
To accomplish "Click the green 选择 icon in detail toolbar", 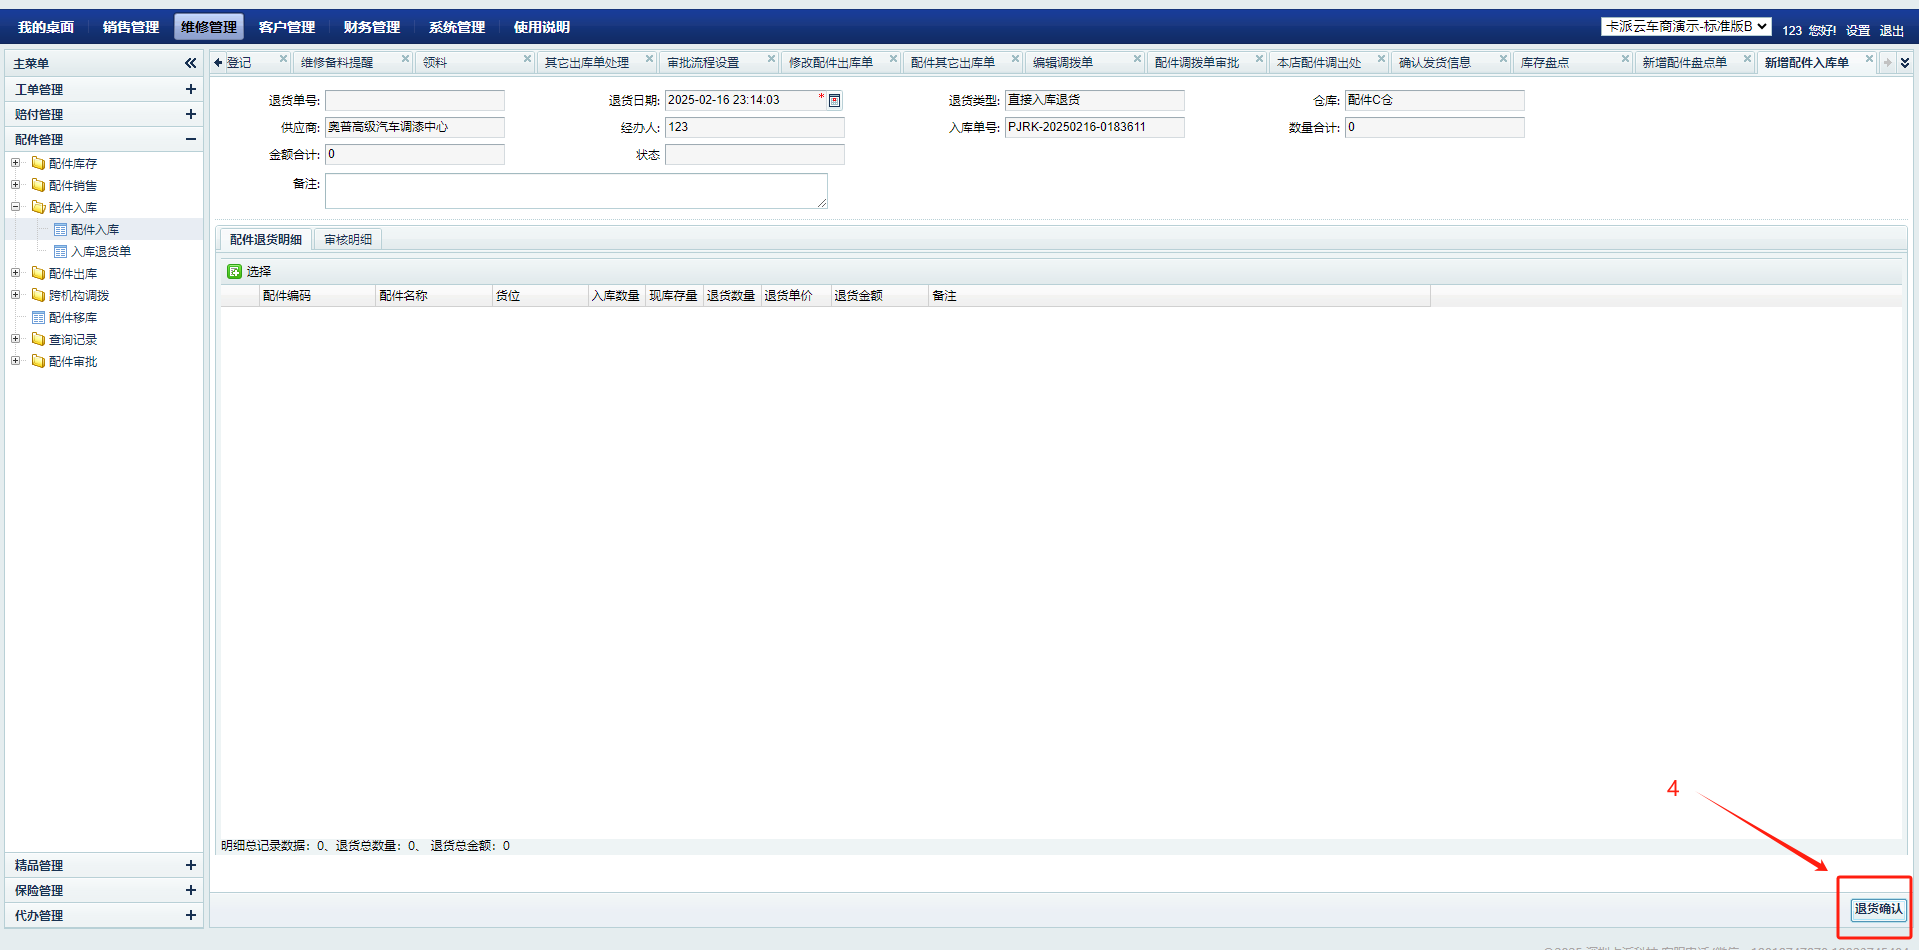I will tap(234, 271).
